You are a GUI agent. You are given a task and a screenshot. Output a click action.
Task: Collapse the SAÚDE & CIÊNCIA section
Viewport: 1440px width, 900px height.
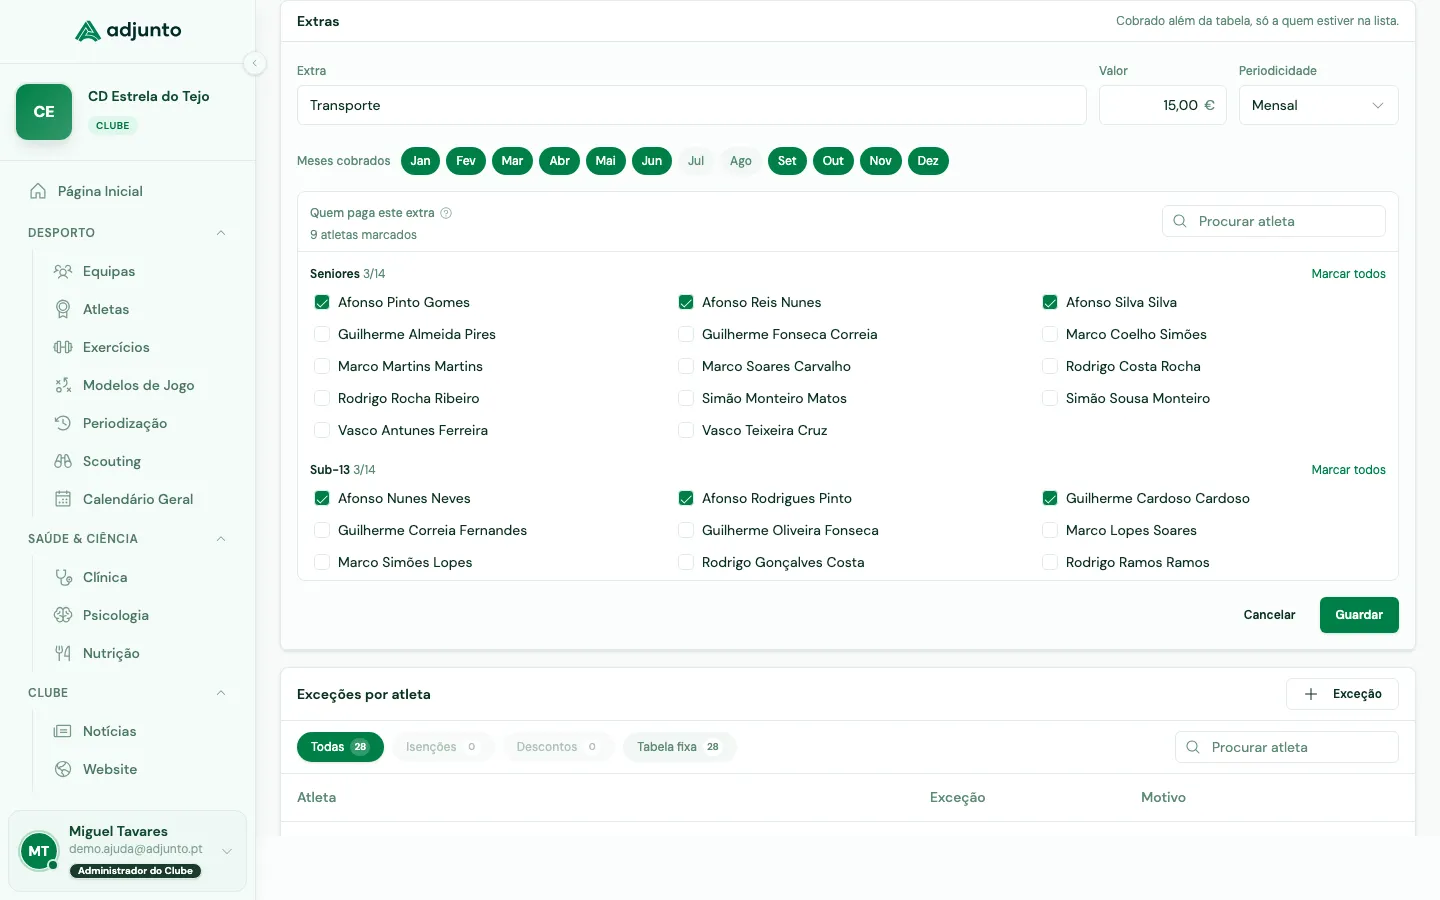[221, 539]
